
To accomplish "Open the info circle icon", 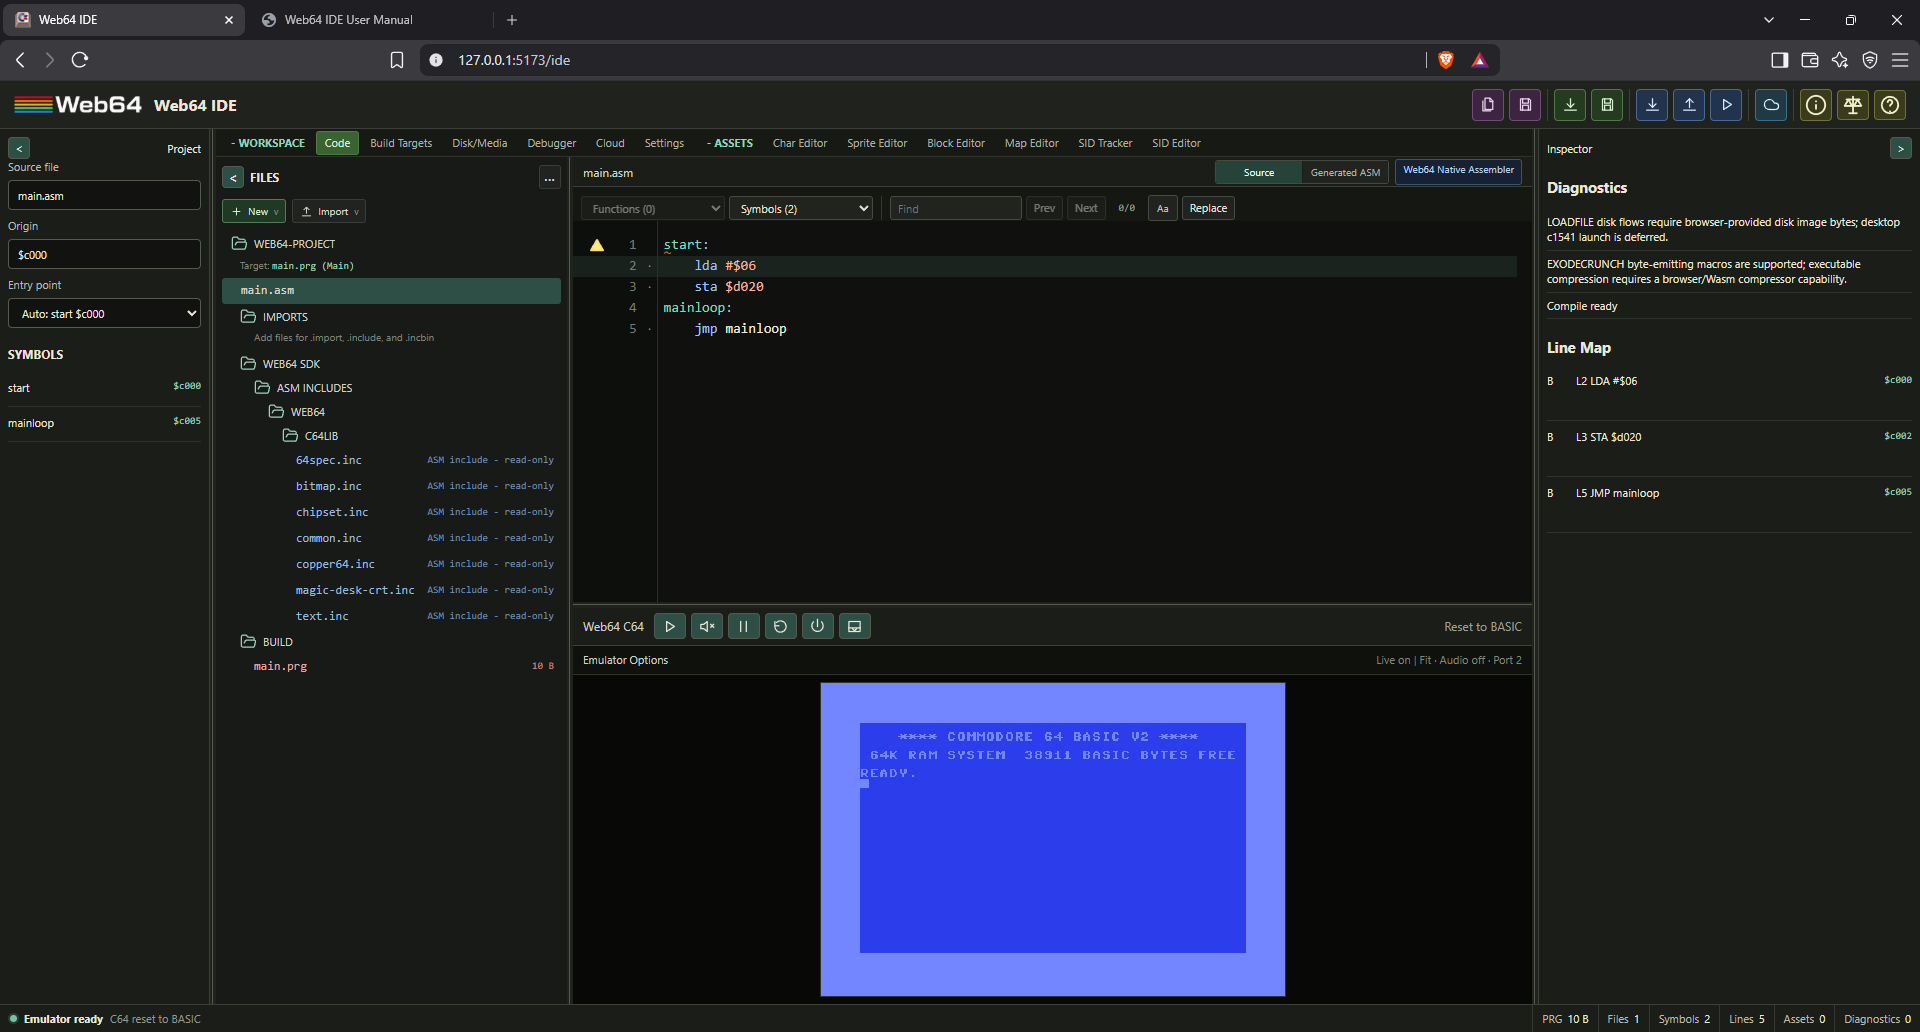I will 1816,105.
